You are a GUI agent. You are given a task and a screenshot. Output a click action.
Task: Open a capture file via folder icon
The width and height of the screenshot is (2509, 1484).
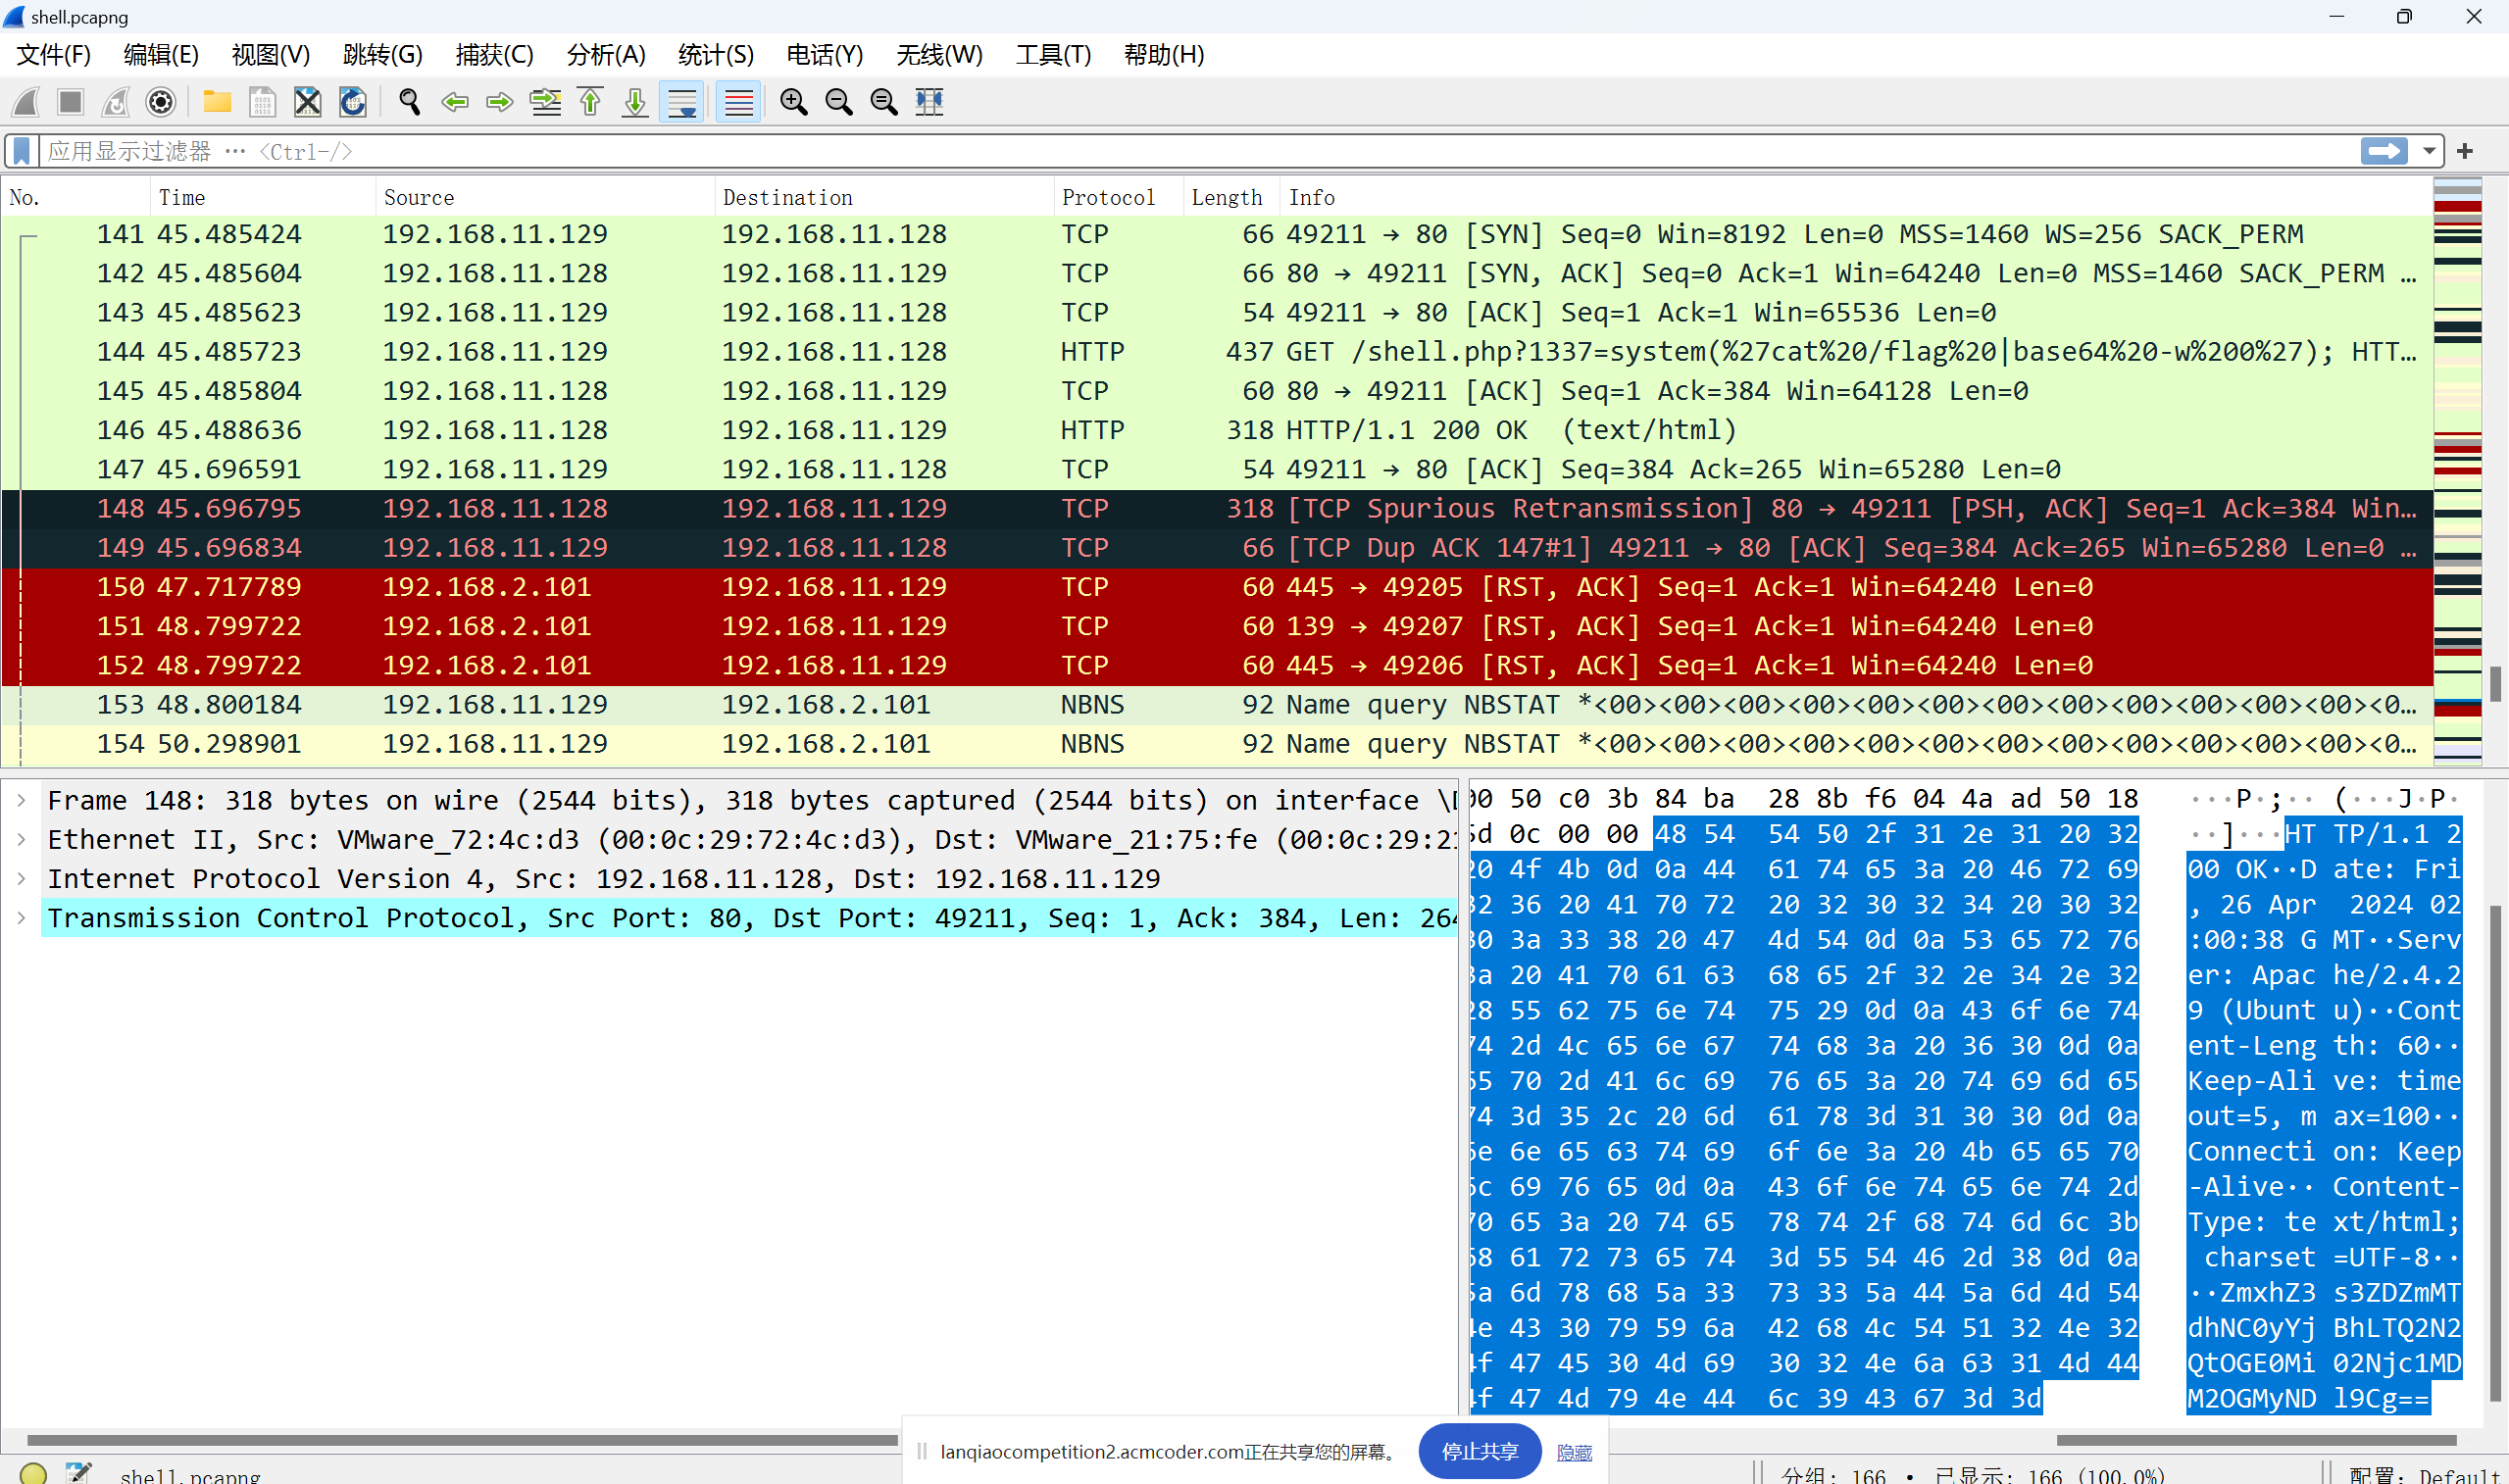click(217, 101)
